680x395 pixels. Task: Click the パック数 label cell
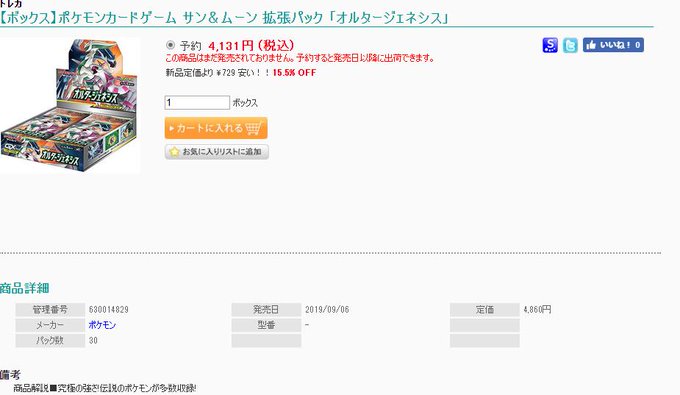(x=50, y=340)
